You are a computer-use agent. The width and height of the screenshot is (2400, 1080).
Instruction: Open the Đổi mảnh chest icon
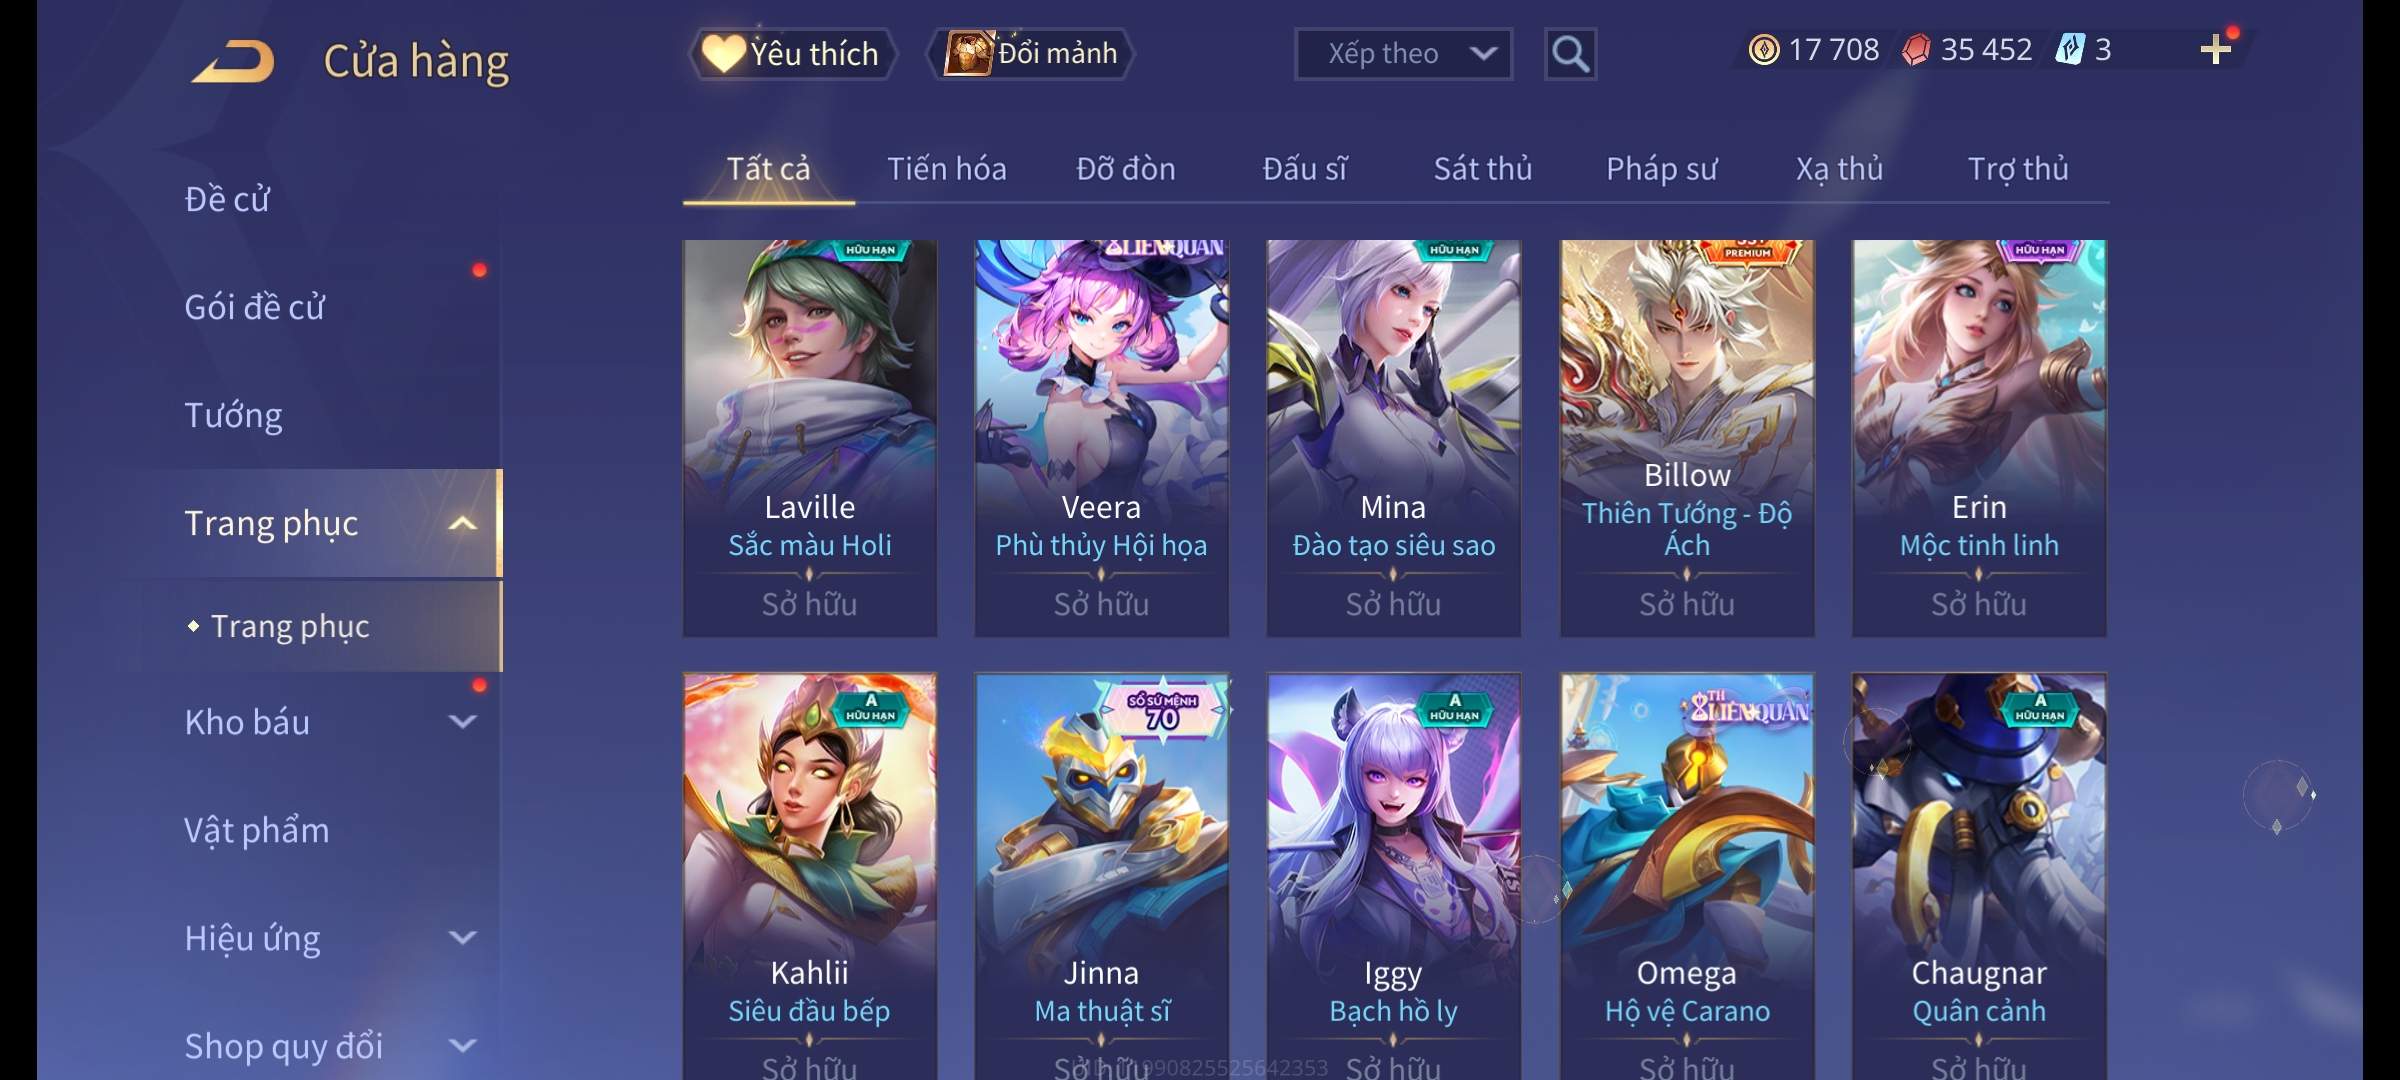968,54
